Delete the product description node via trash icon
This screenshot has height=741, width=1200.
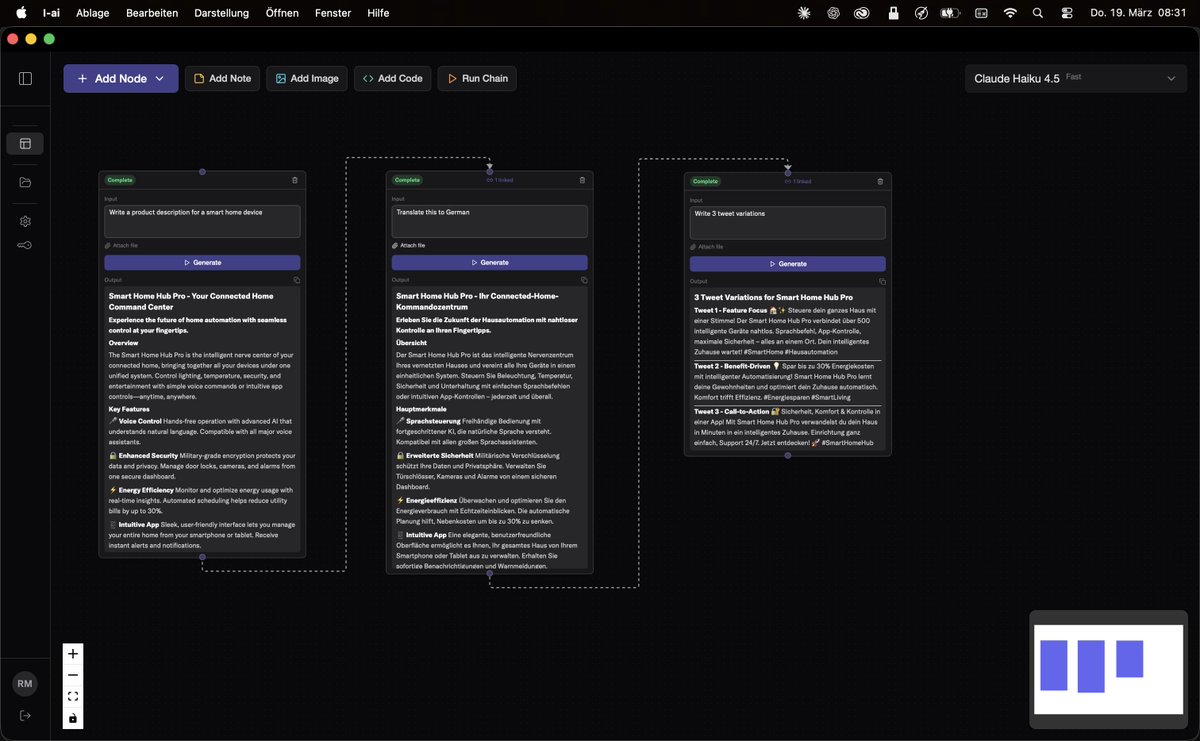coord(294,180)
